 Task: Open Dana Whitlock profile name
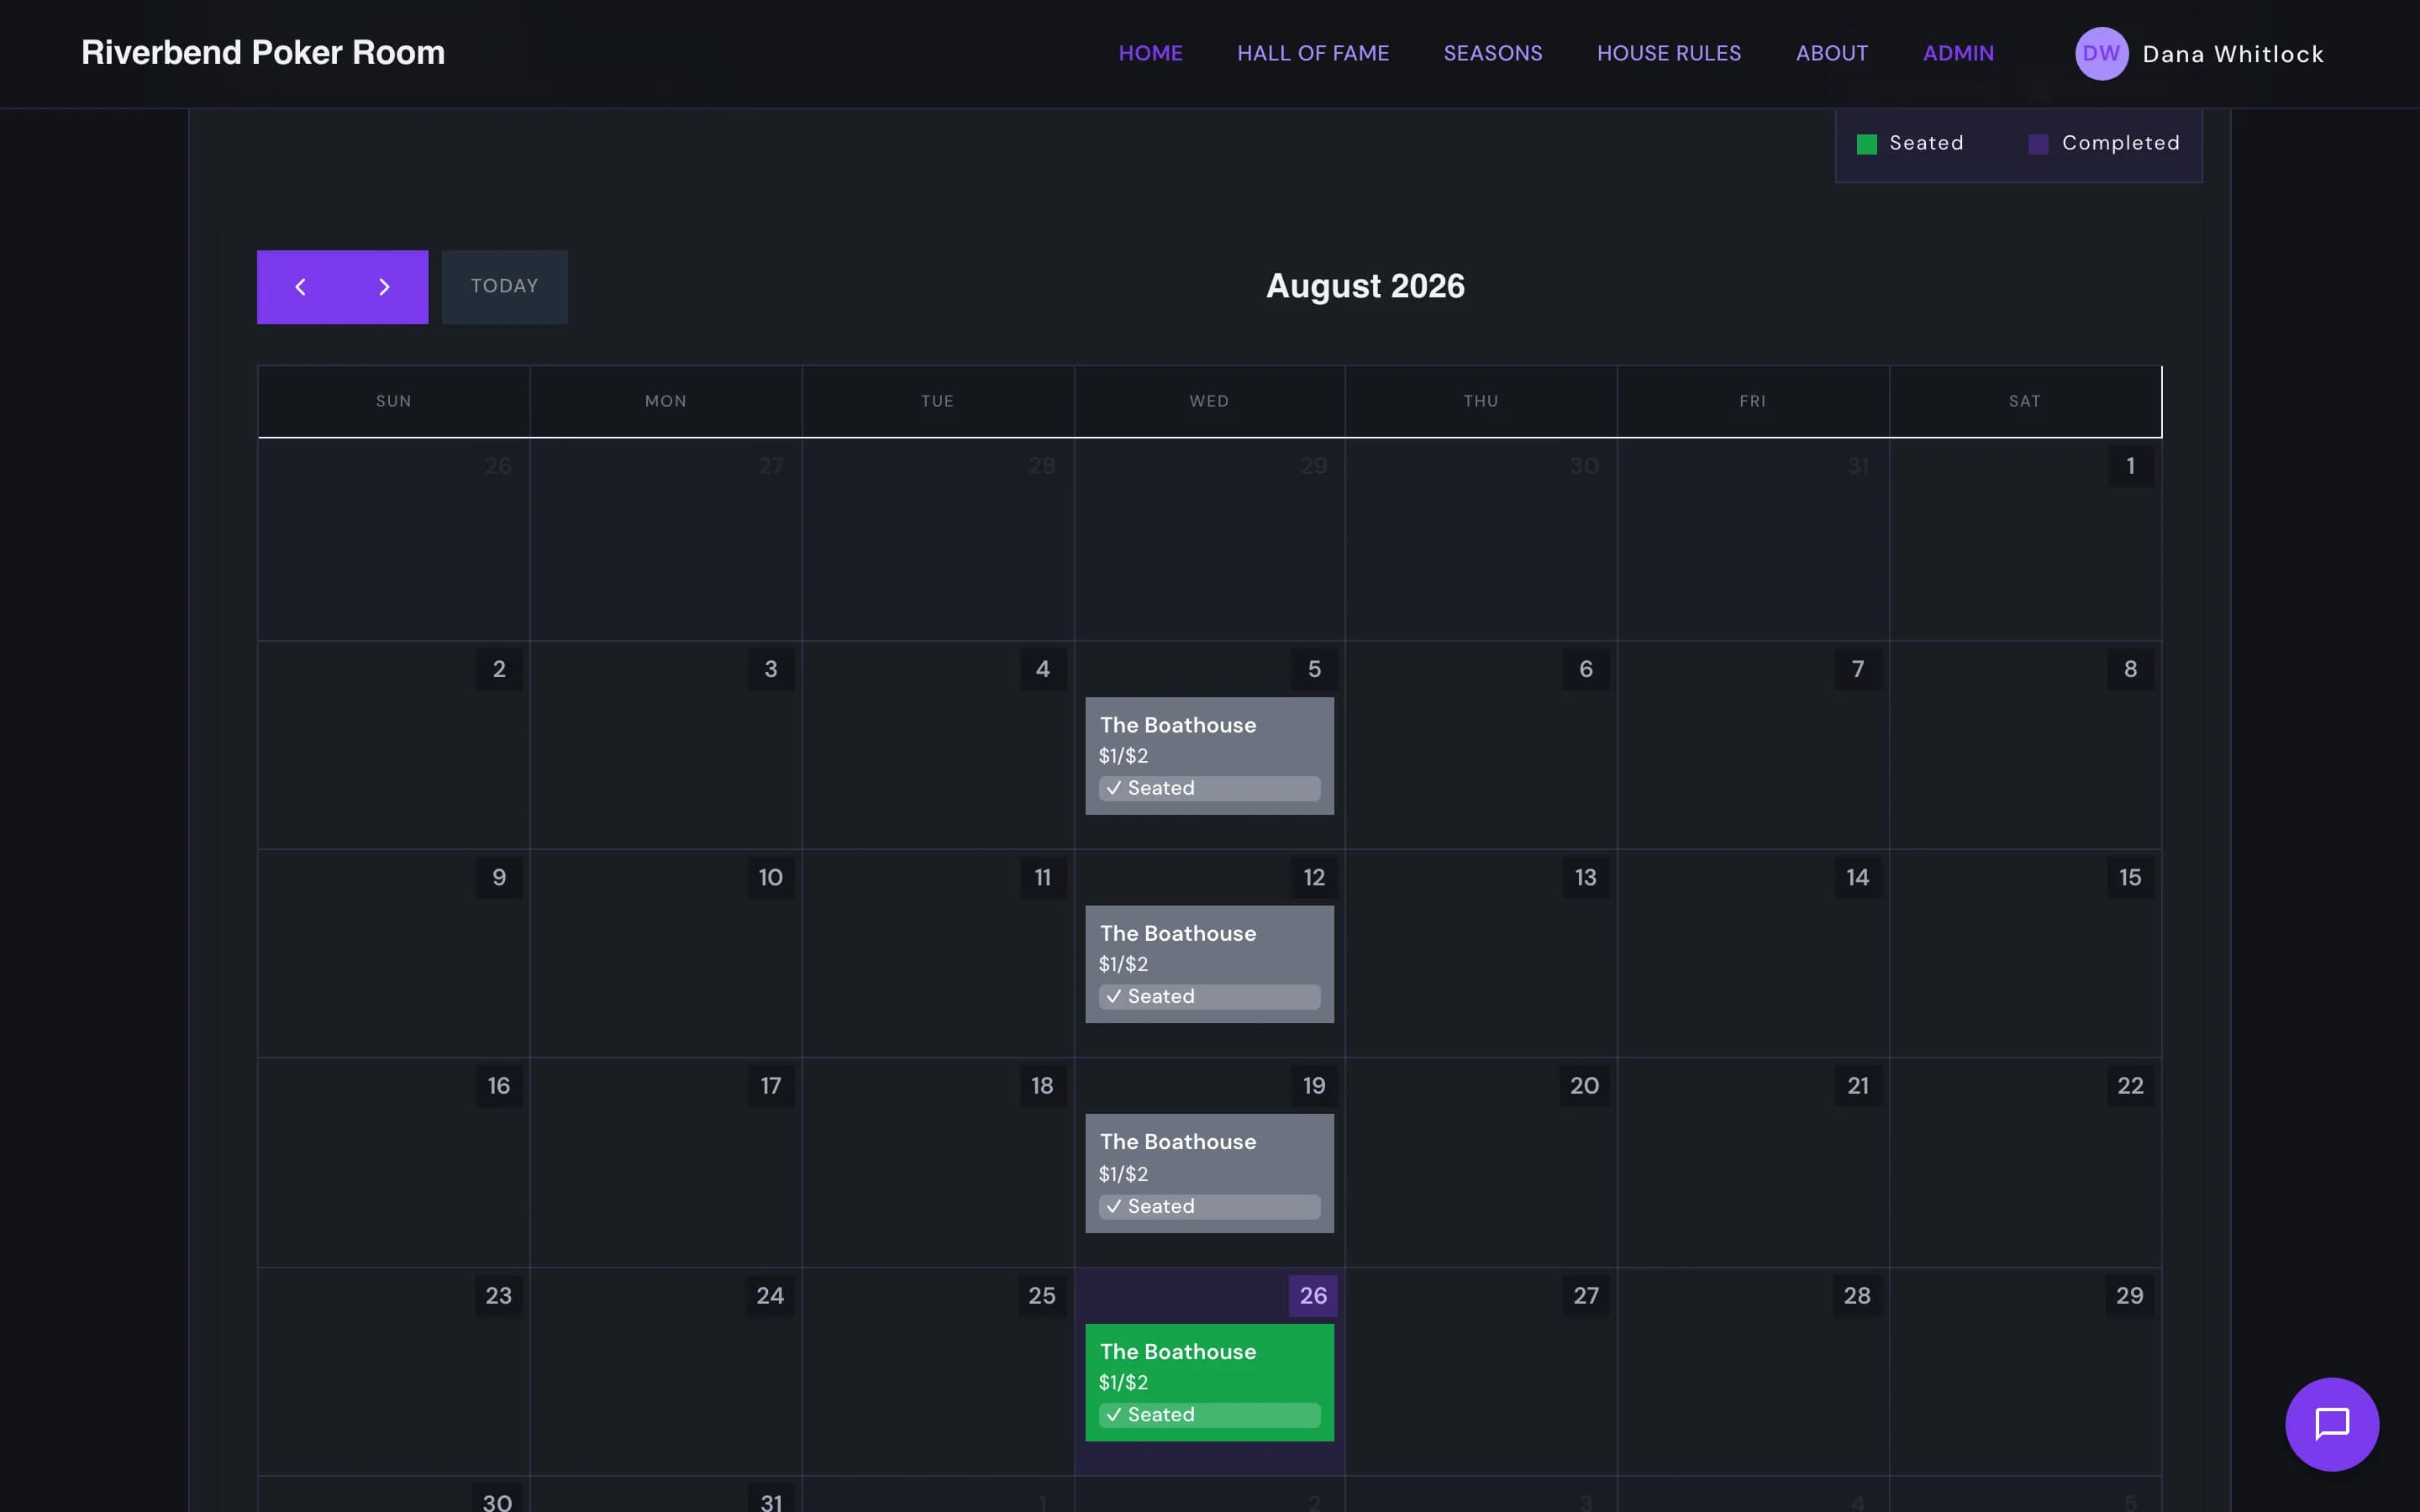coord(2233,54)
